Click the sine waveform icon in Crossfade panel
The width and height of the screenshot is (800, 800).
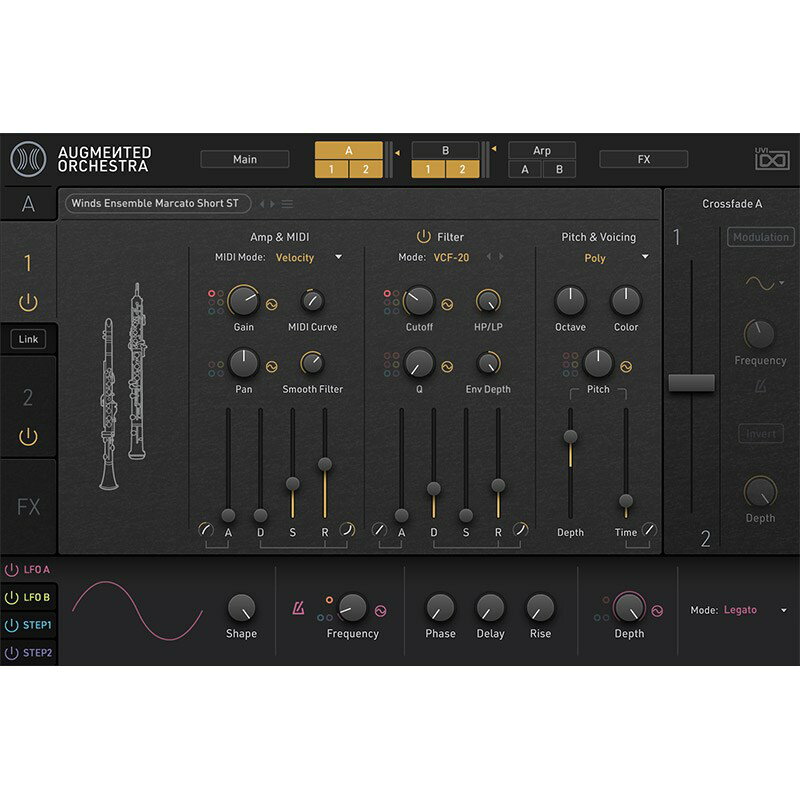(x=761, y=283)
